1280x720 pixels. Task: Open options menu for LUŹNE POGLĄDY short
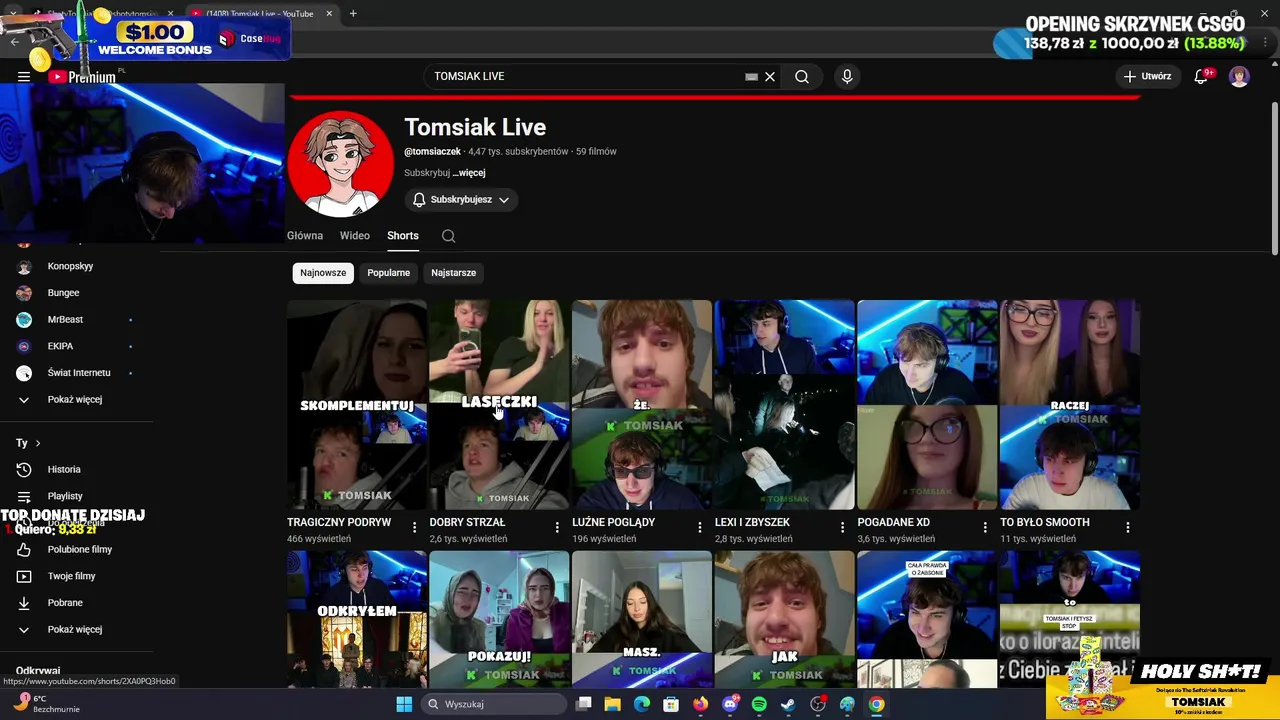pos(699,527)
